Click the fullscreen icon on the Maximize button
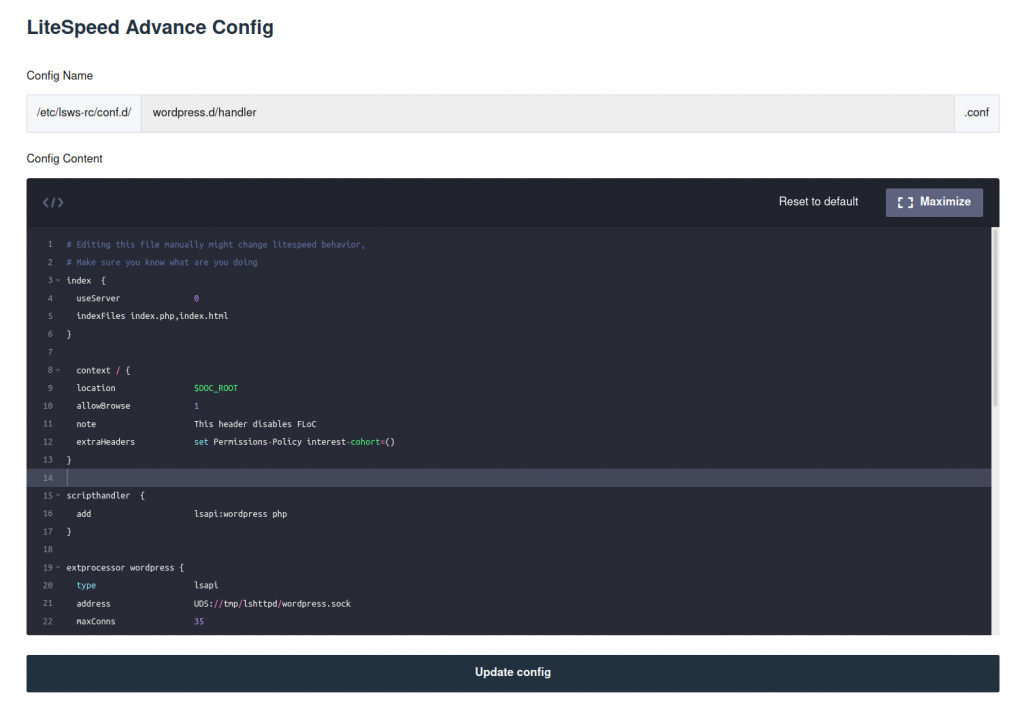The height and width of the screenshot is (725, 1024). click(x=905, y=202)
